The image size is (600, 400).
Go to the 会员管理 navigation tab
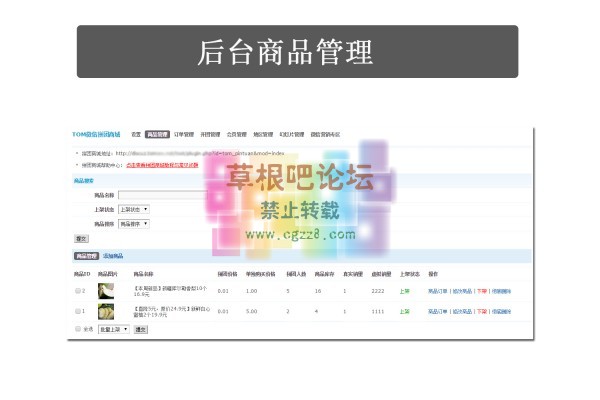pyautogui.click(x=236, y=134)
